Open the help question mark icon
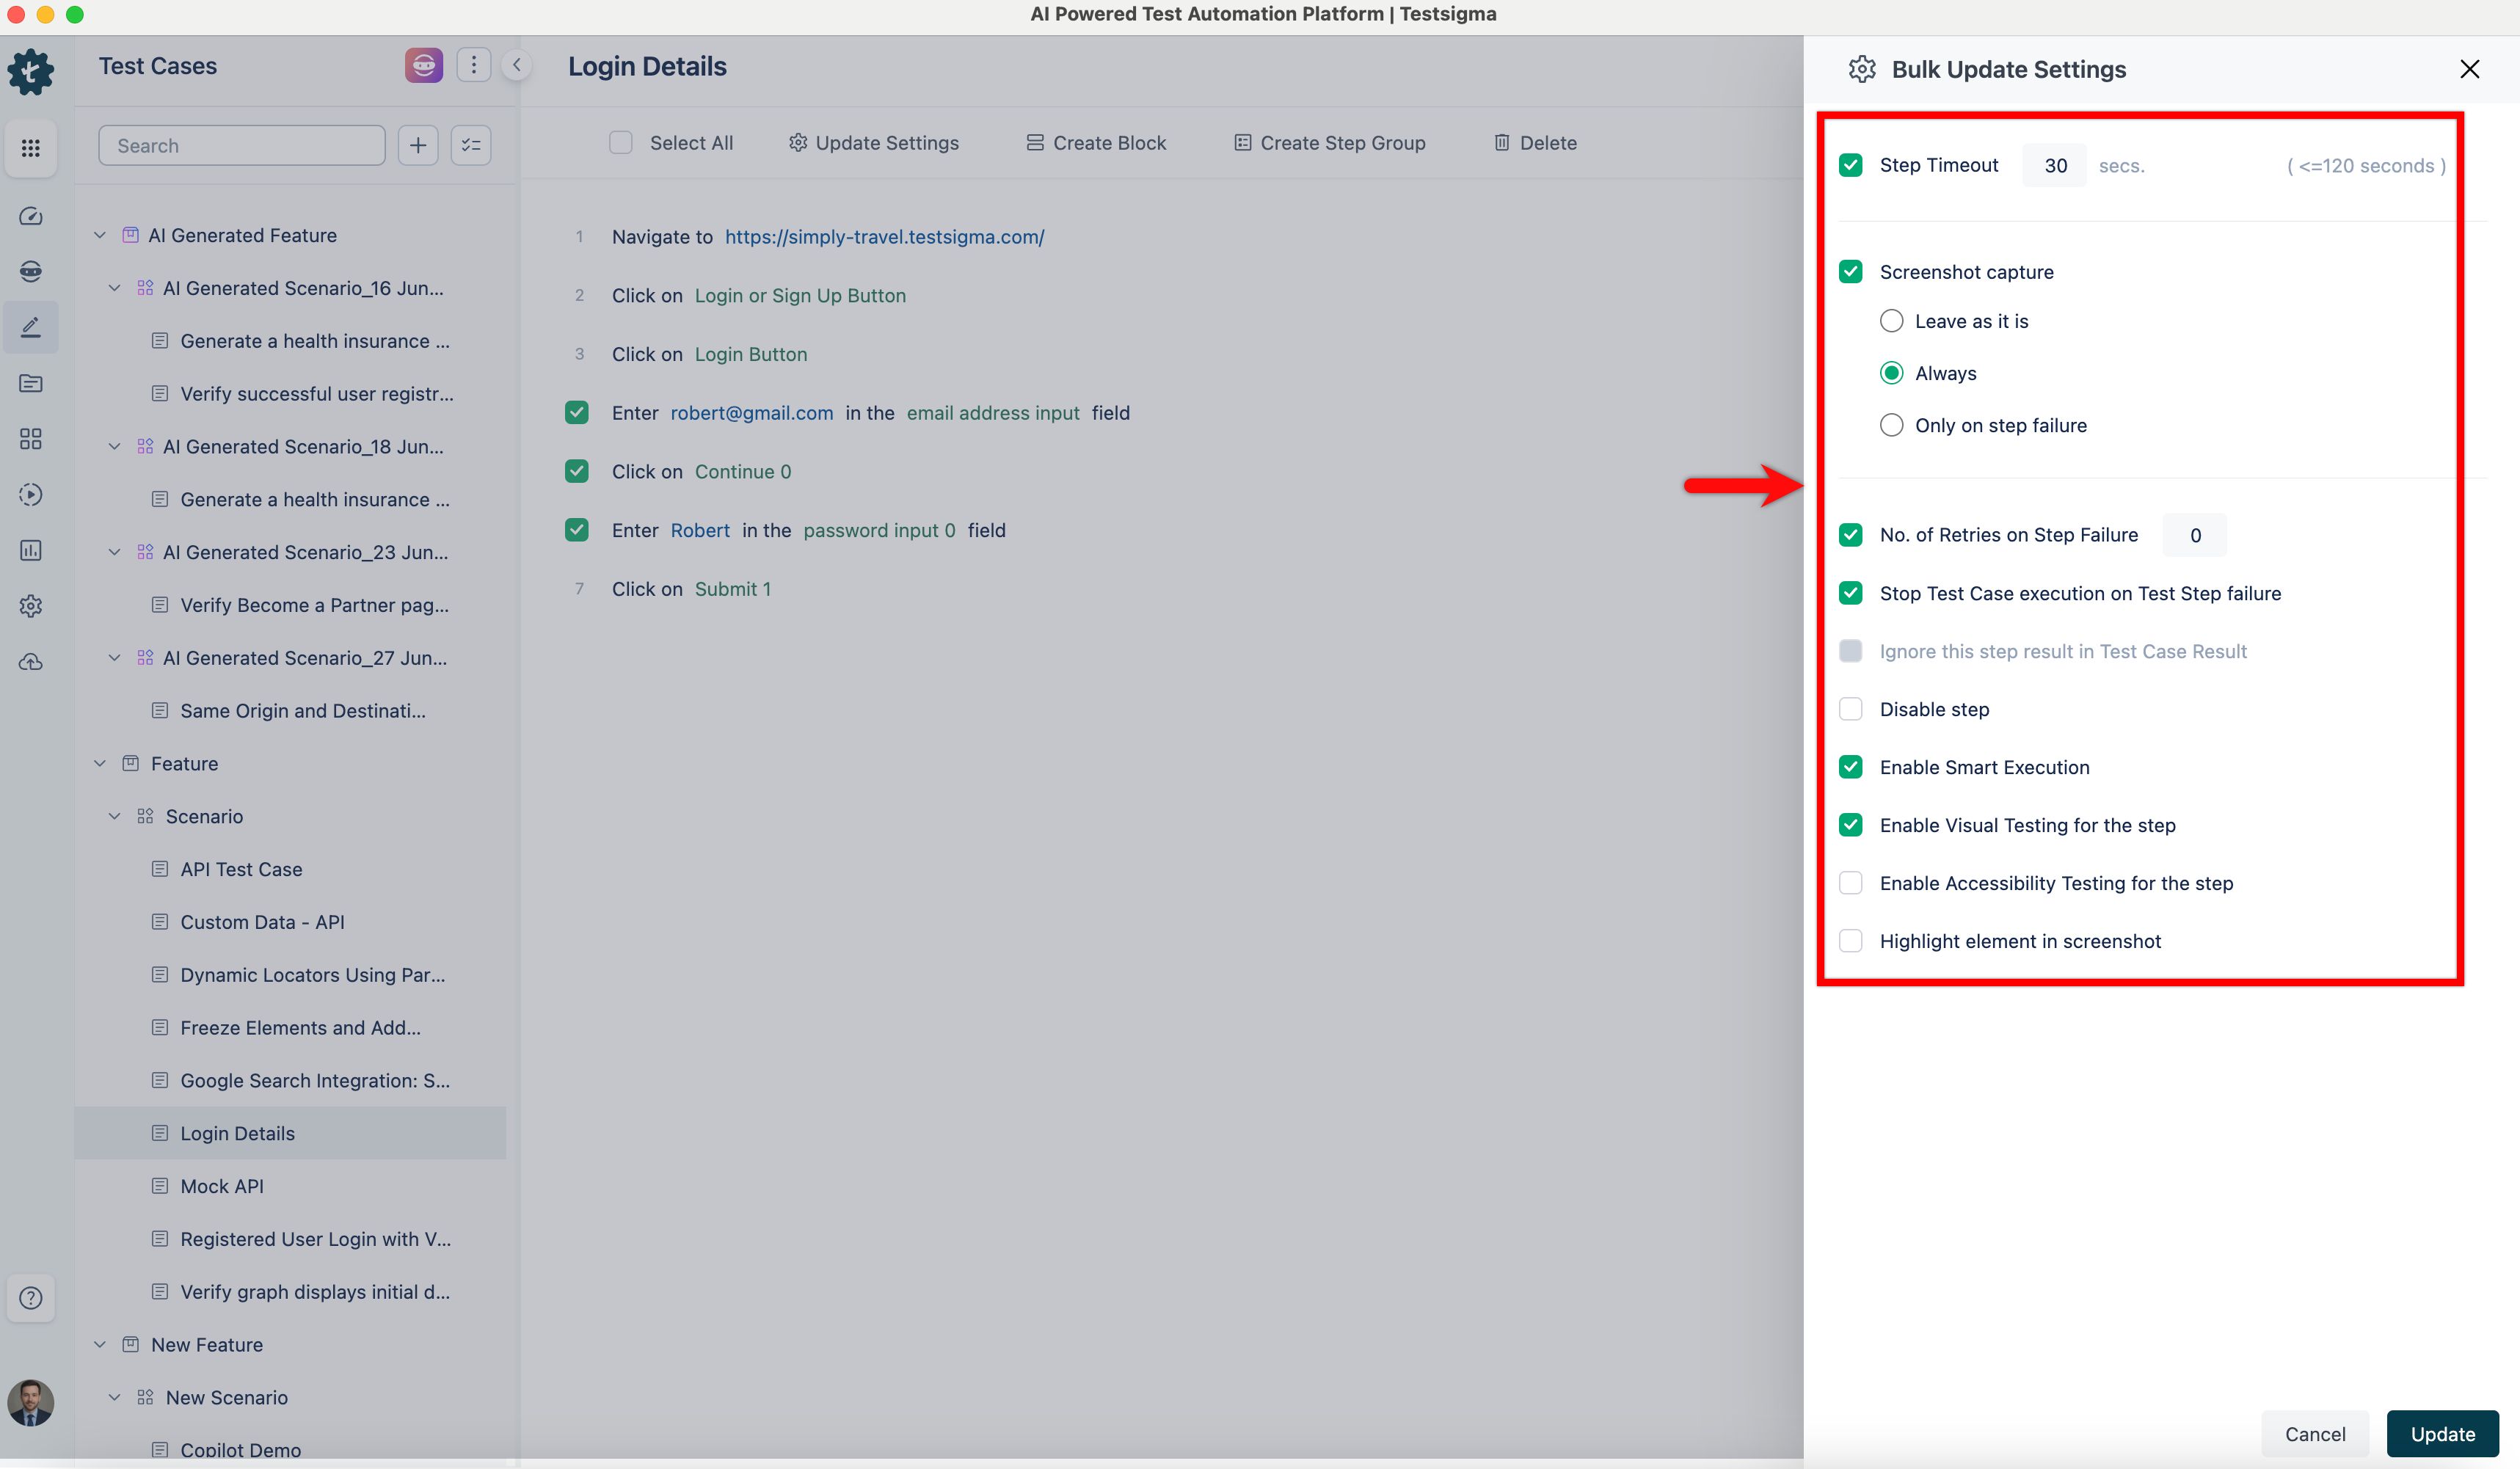Image resolution: width=2520 pixels, height=1469 pixels. 31,1297
